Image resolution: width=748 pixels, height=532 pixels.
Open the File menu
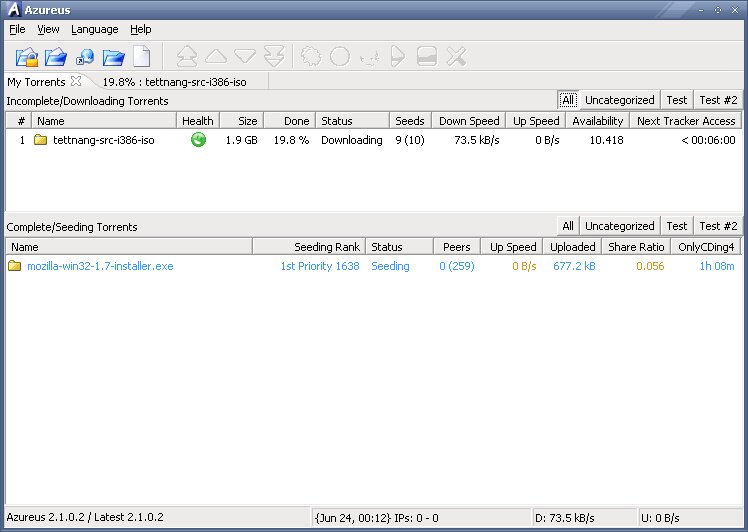17,30
